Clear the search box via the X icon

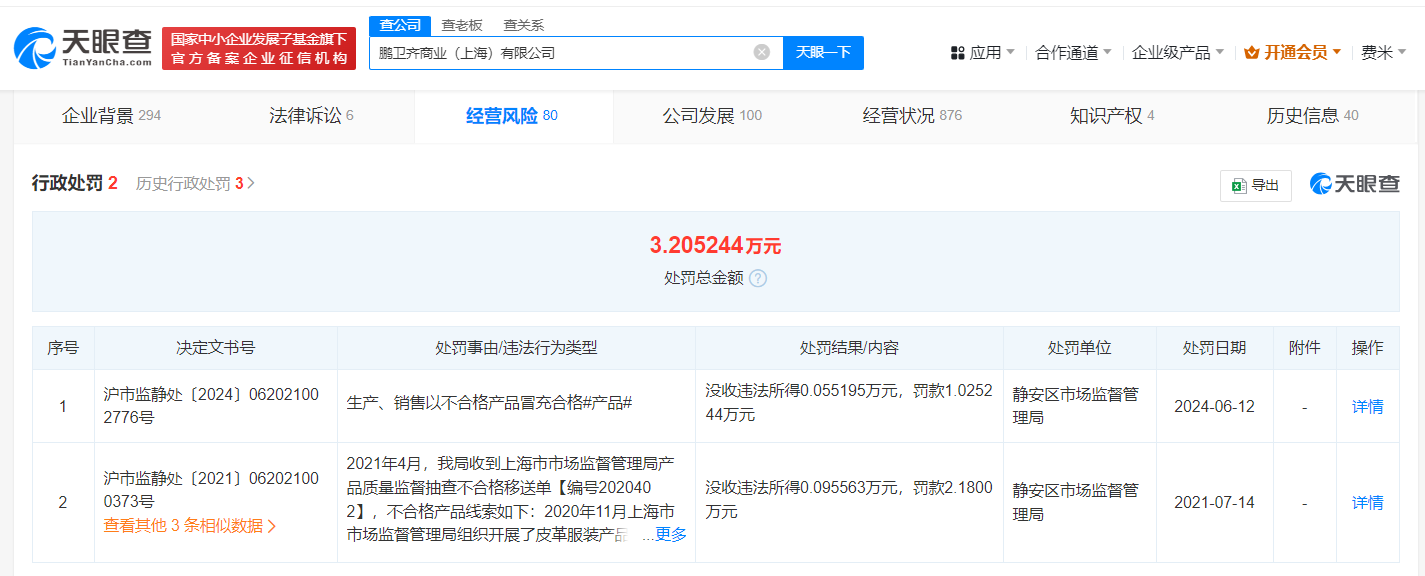[763, 52]
